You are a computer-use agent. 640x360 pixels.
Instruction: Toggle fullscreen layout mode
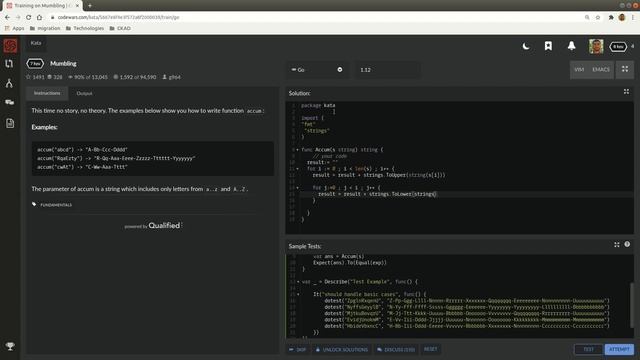(x=625, y=69)
